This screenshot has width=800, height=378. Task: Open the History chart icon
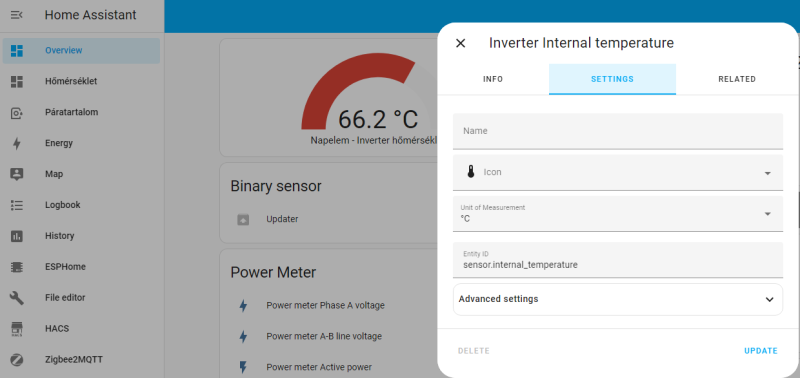(x=17, y=236)
